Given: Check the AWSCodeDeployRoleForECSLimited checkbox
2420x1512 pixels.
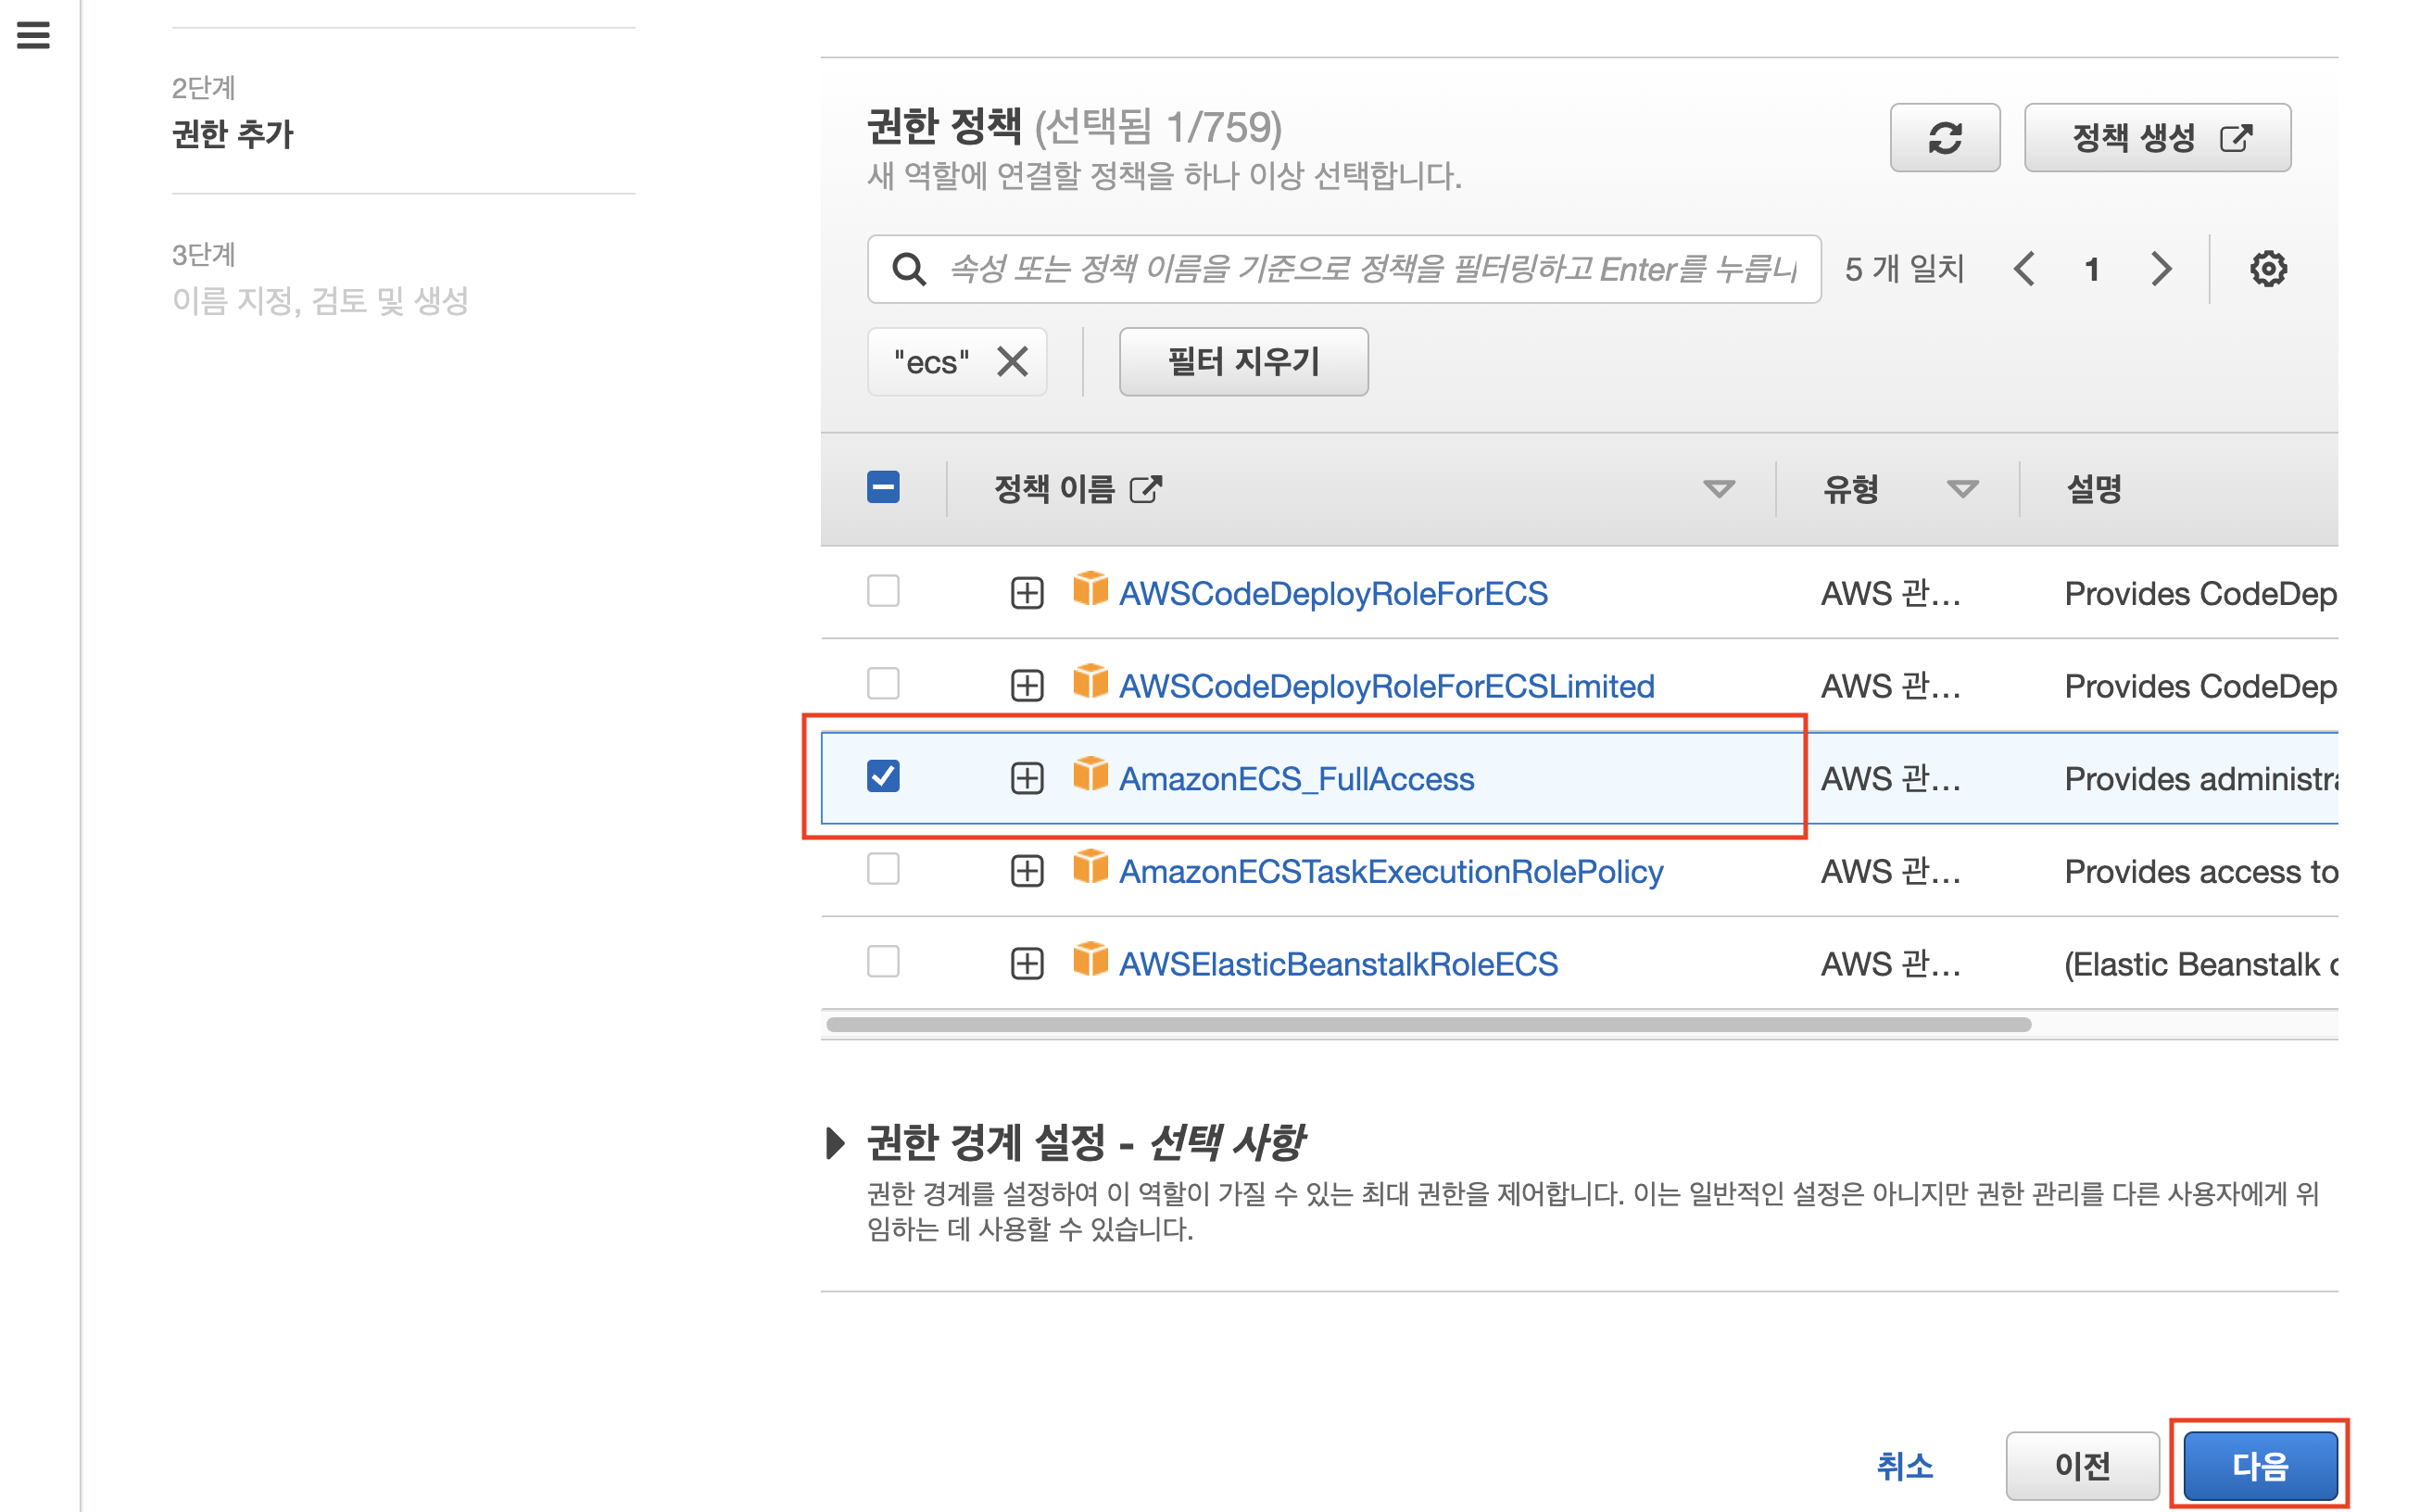Looking at the screenshot, I should 883,684.
